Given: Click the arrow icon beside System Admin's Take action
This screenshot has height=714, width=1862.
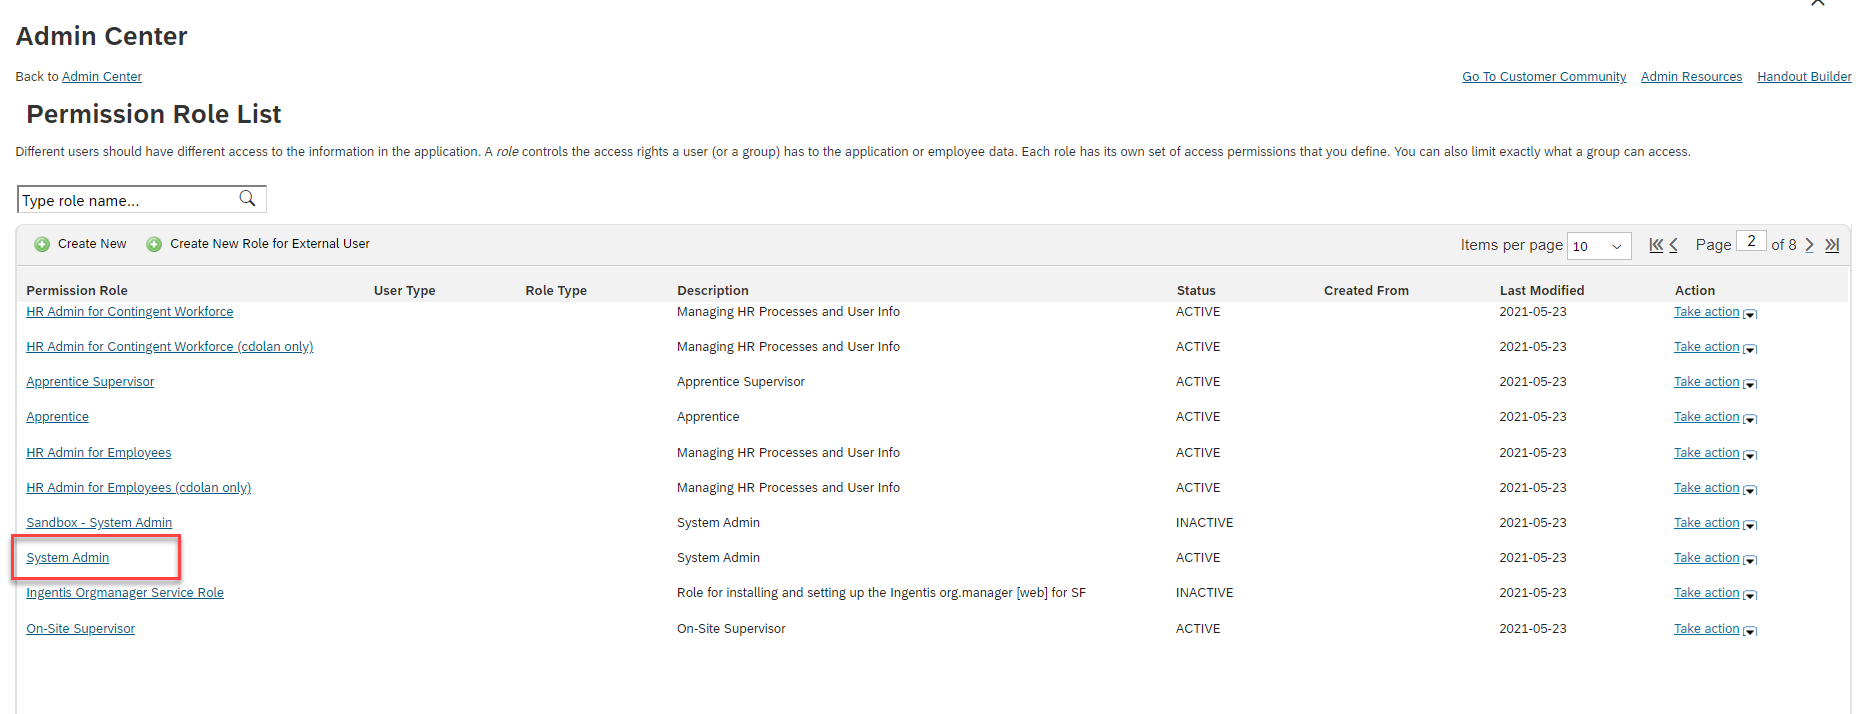Looking at the screenshot, I should pyautogui.click(x=1750, y=560).
